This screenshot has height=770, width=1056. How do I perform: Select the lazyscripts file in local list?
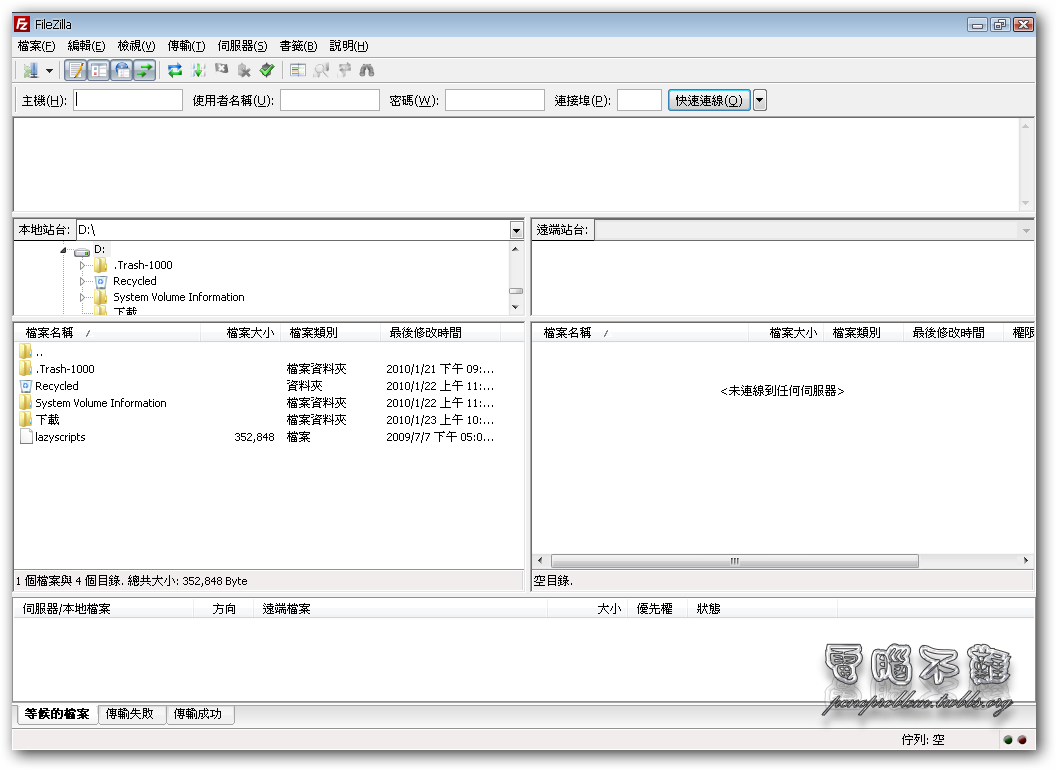pyautogui.click(x=60, y=437)
